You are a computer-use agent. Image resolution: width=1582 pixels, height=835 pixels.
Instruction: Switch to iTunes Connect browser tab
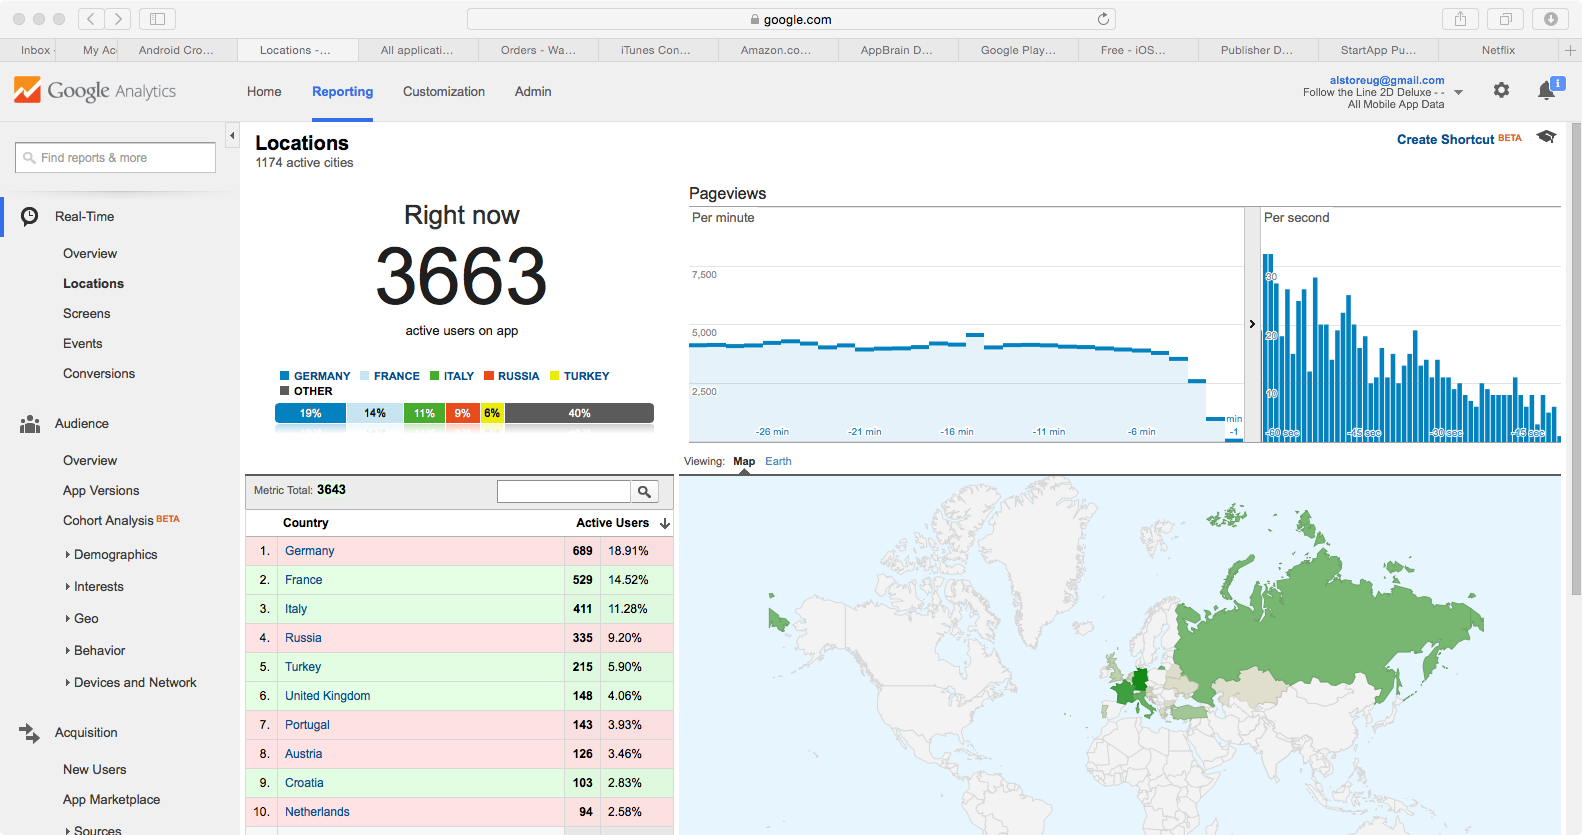click(658, 50)
